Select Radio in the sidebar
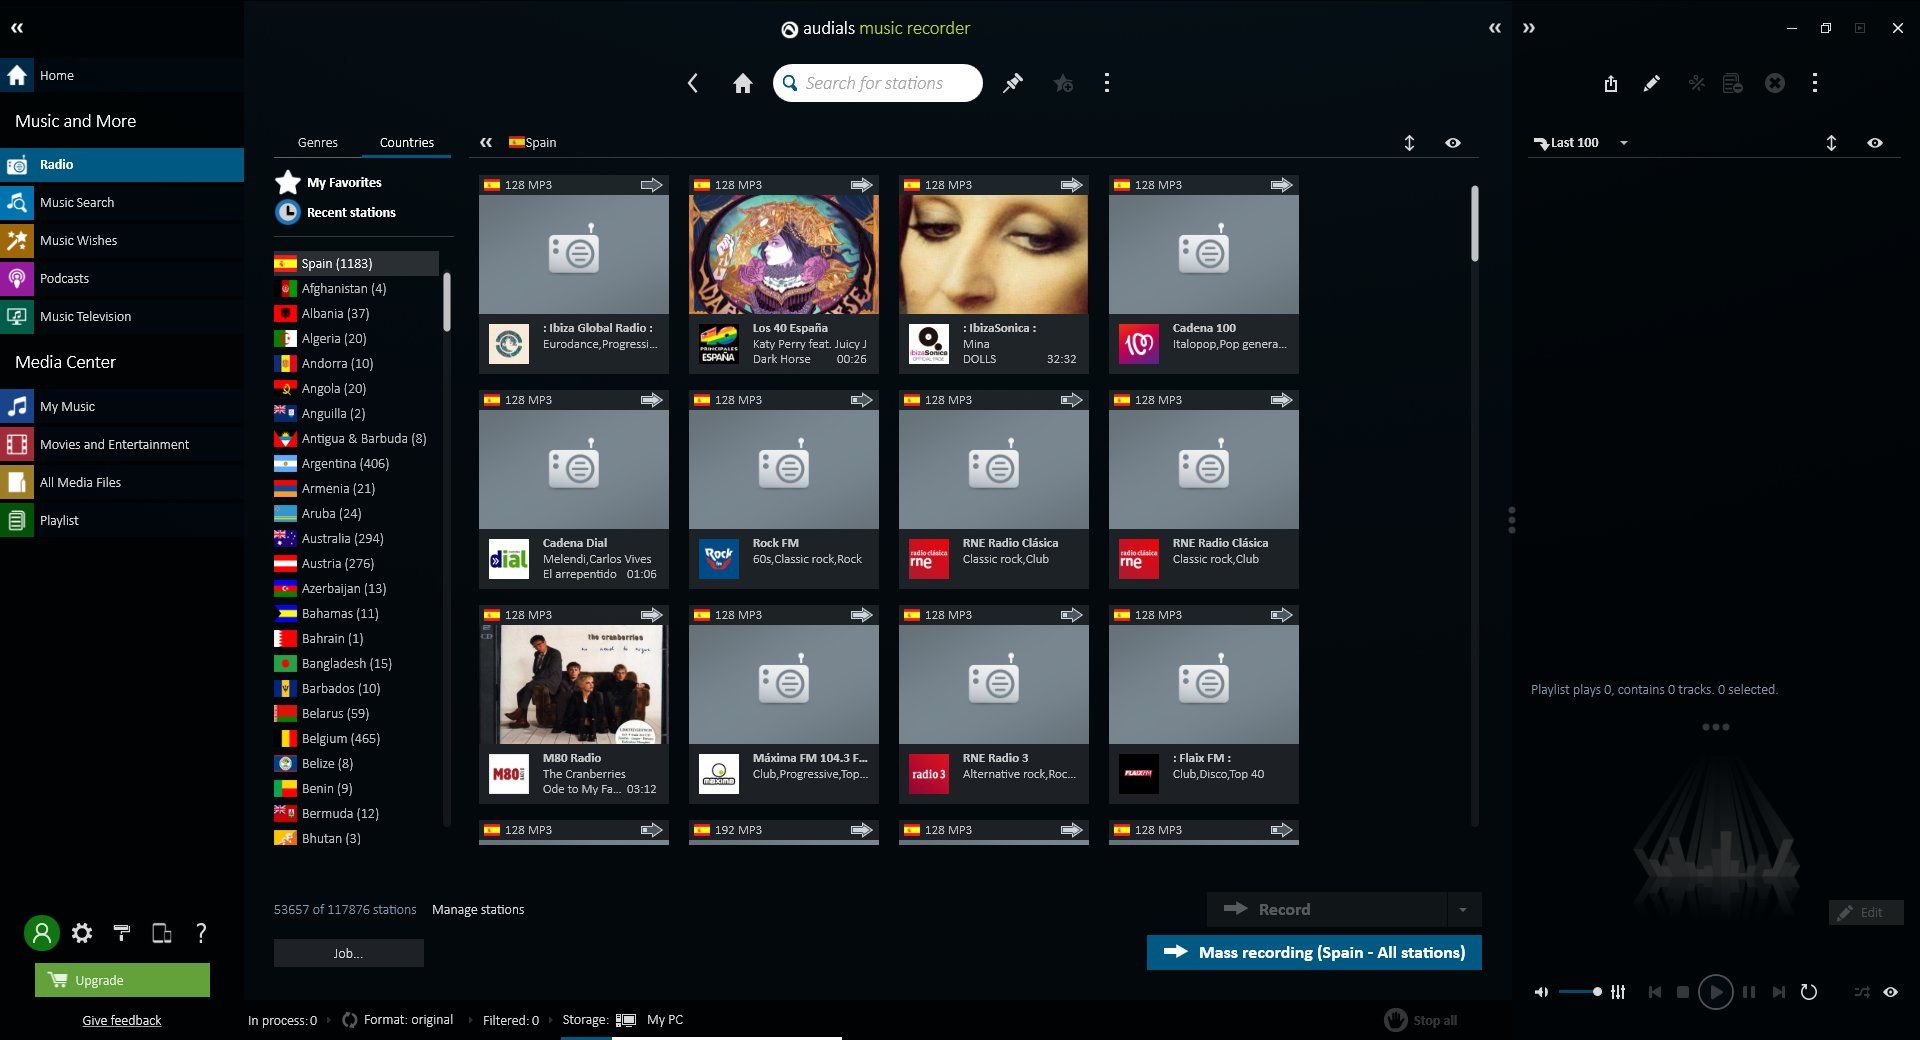This screenshot has width=1920, height=1040. click(121, 164)
